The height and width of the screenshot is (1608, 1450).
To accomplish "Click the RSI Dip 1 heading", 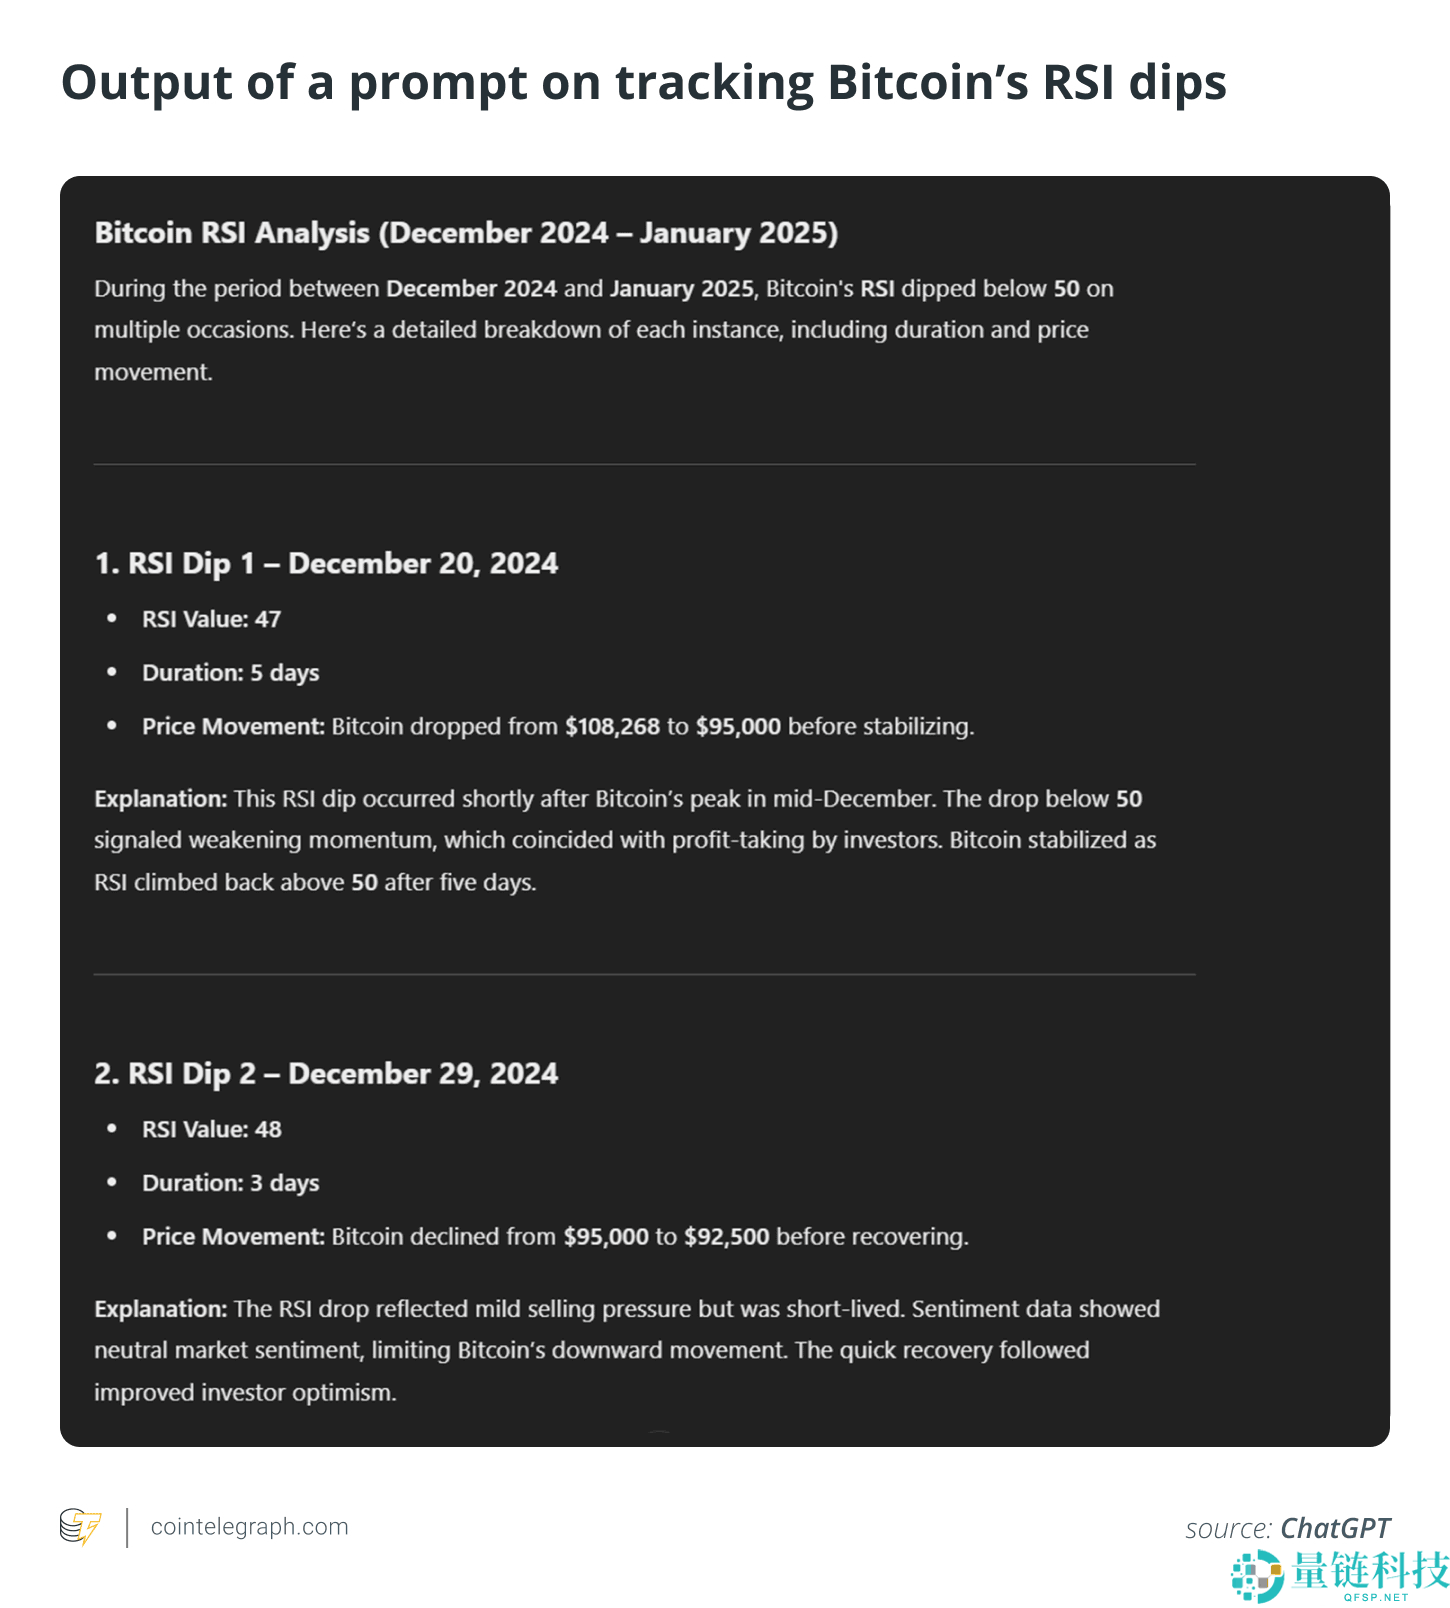I will [x=326, y=564].
